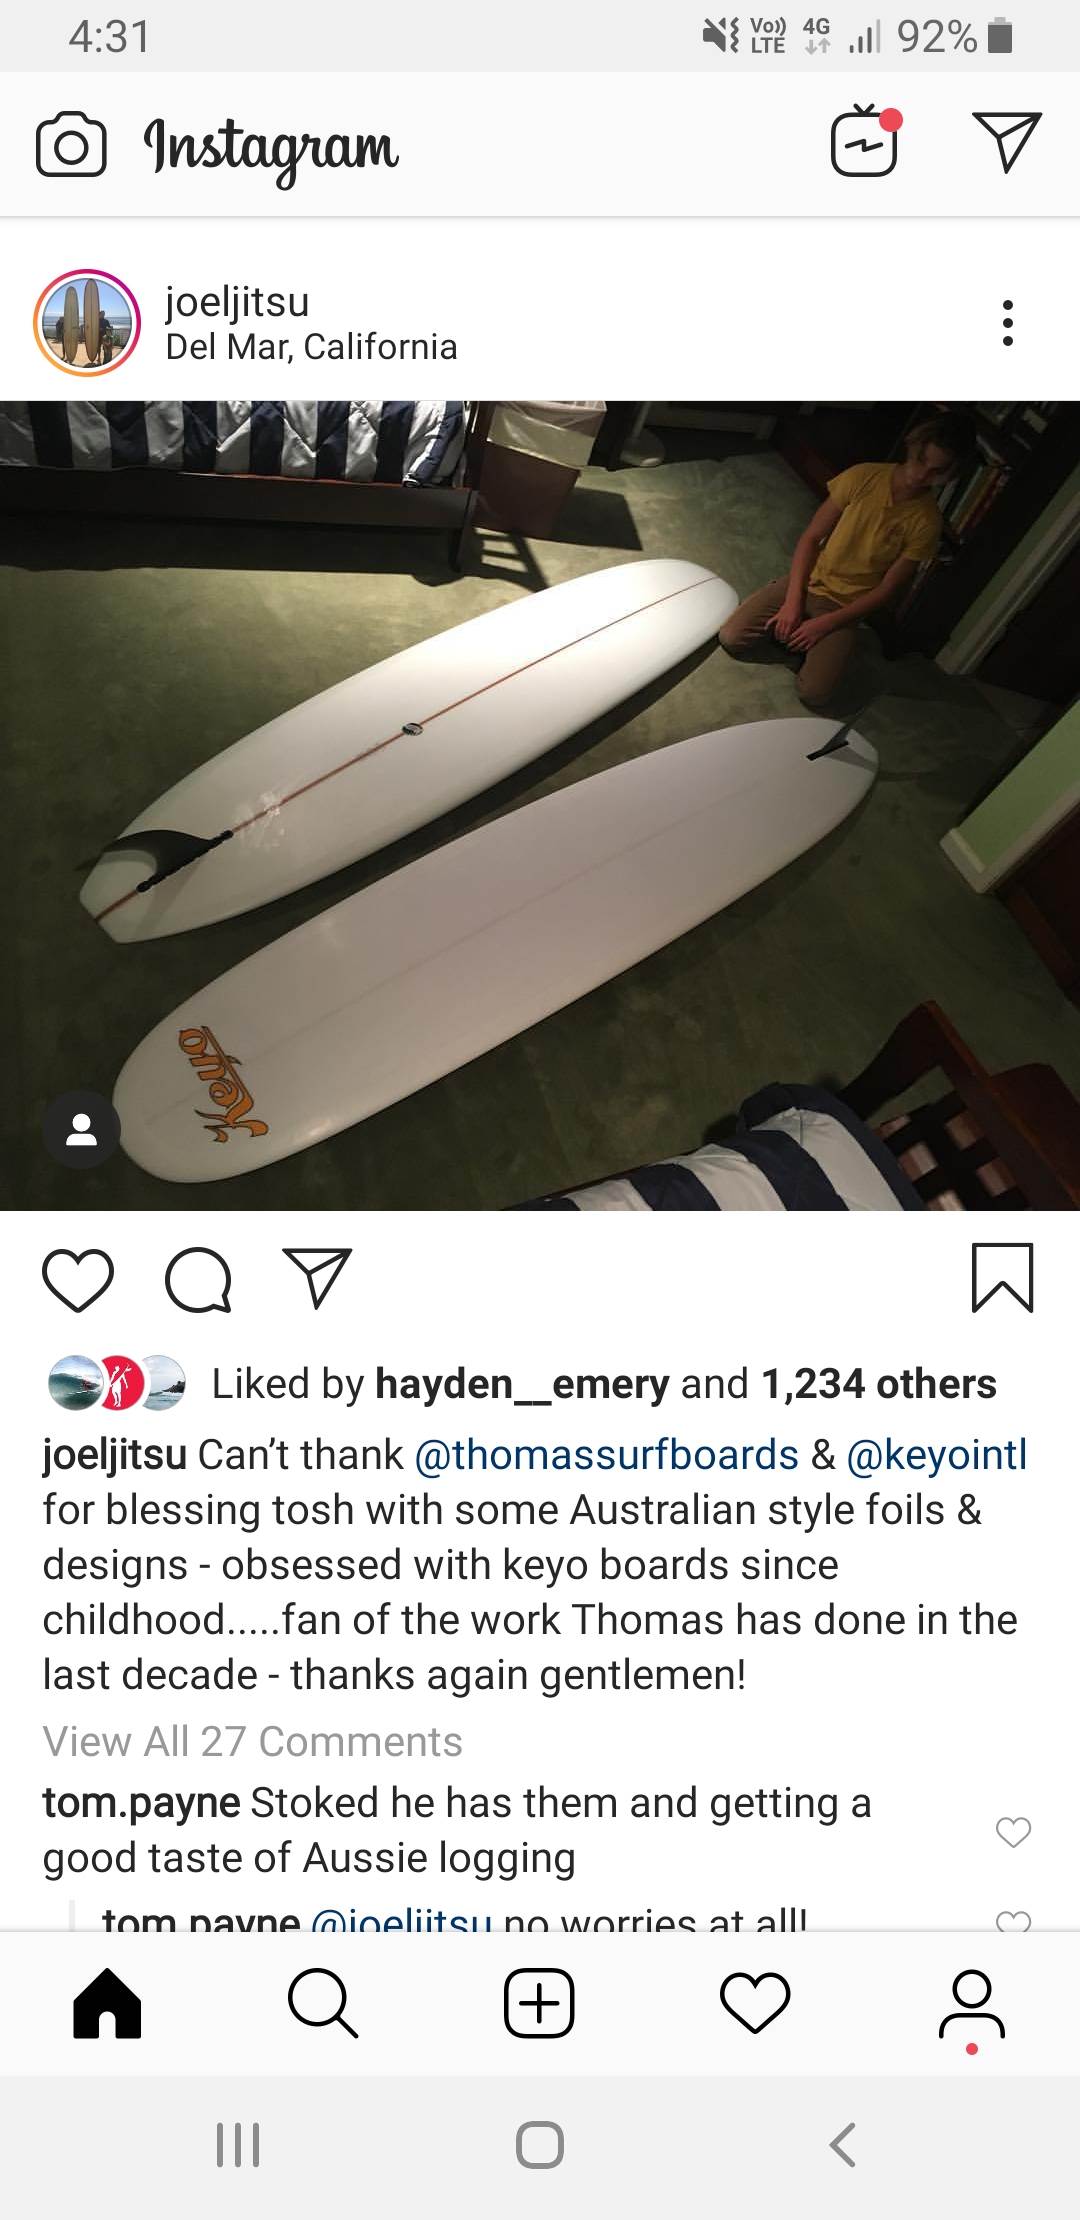Expand View All 27 Comments
This screenshot has height=2220, width=1080.
pyautogui.click(x=252, y=1742)
